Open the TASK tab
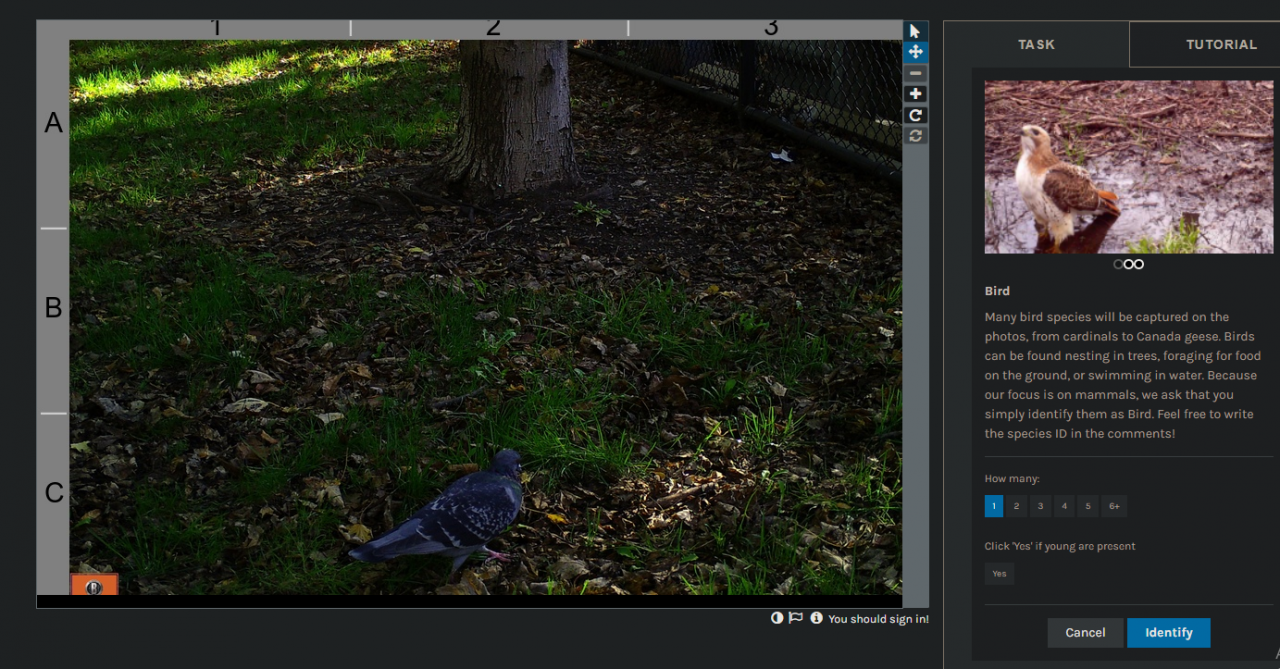This screenshot has height=669, width=1280. 1036,44
